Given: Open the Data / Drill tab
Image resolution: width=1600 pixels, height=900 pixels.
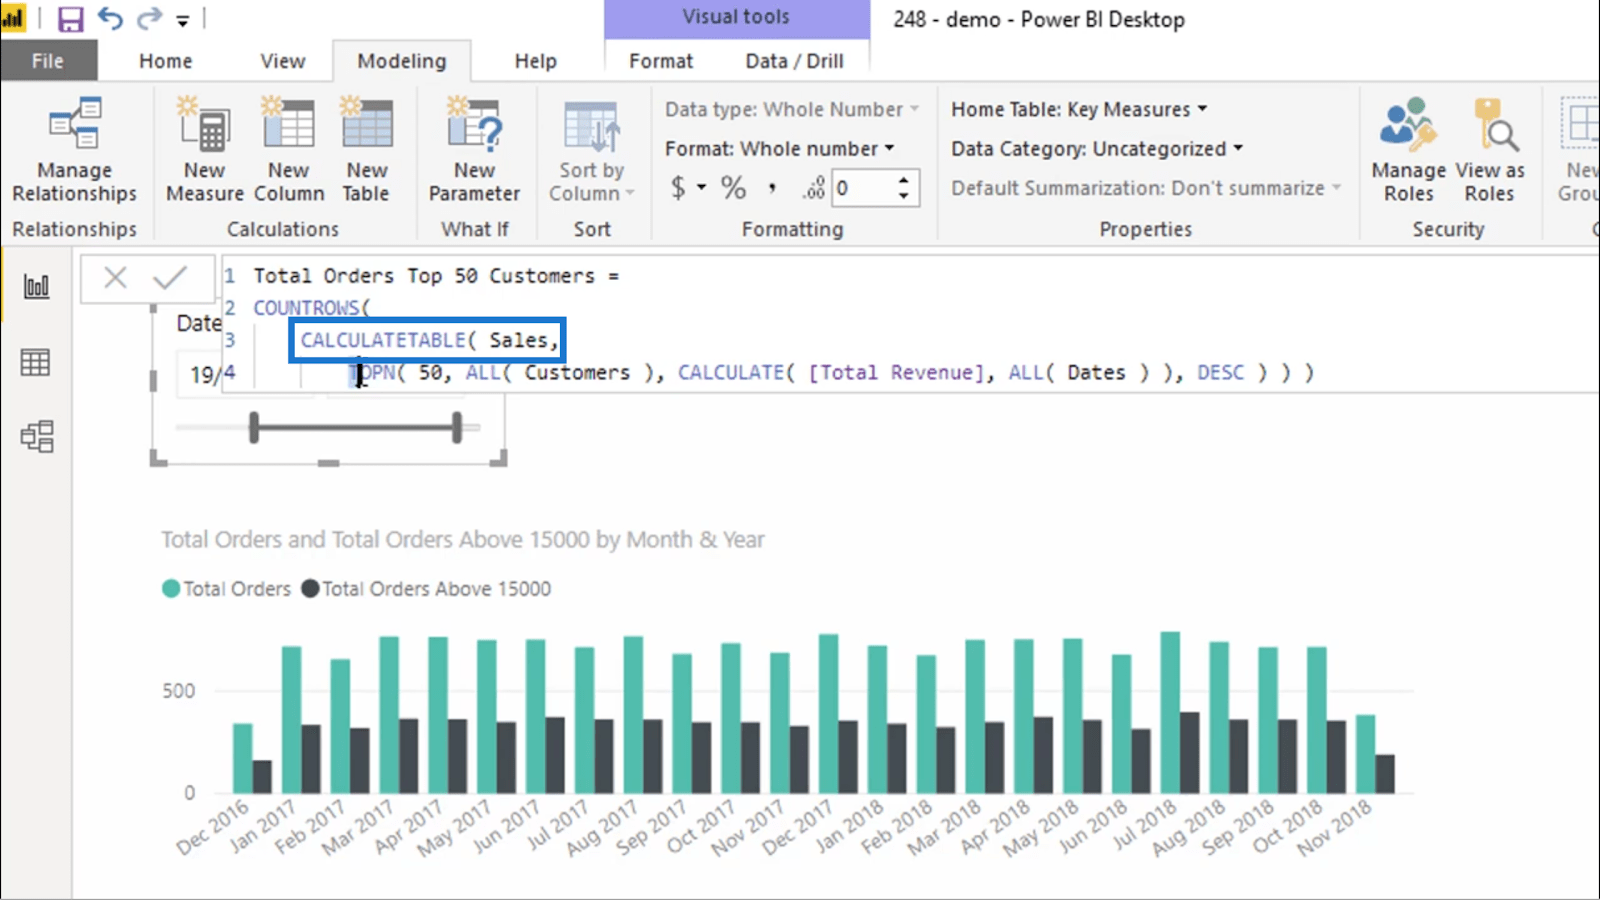Looking at the screenshot, I should 794,61.
